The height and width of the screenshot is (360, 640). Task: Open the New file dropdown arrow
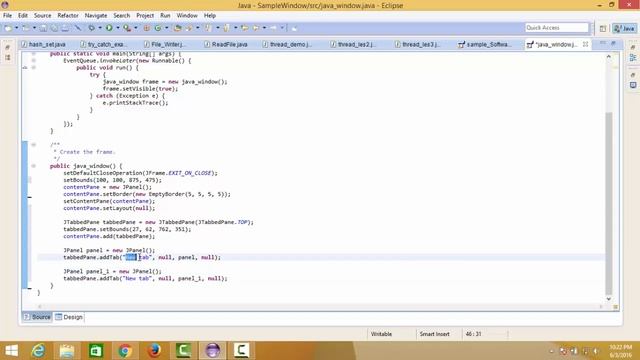pyautogui.click(x=16, y=28)
